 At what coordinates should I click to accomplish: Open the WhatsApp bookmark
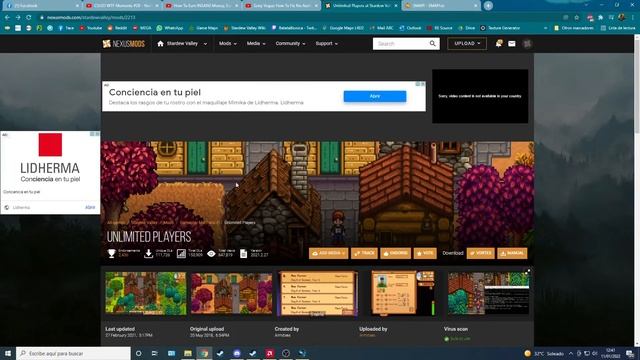pos(170,28)
